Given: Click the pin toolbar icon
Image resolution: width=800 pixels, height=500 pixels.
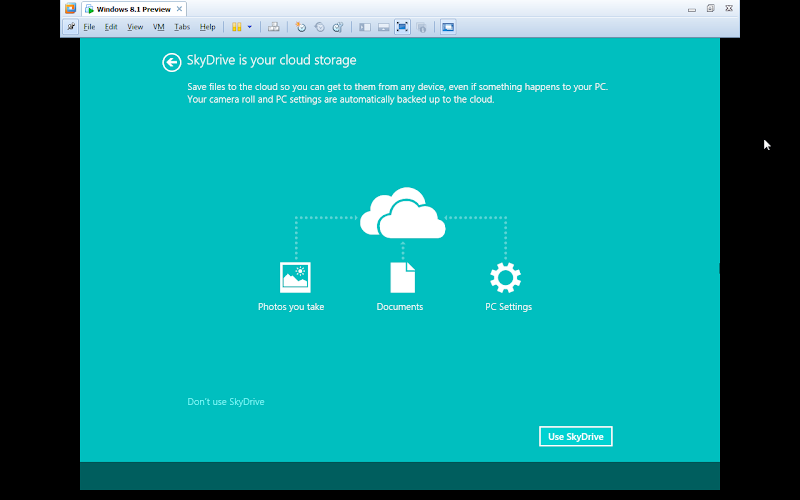Looking at the screenshot, I should pos(70,27).
